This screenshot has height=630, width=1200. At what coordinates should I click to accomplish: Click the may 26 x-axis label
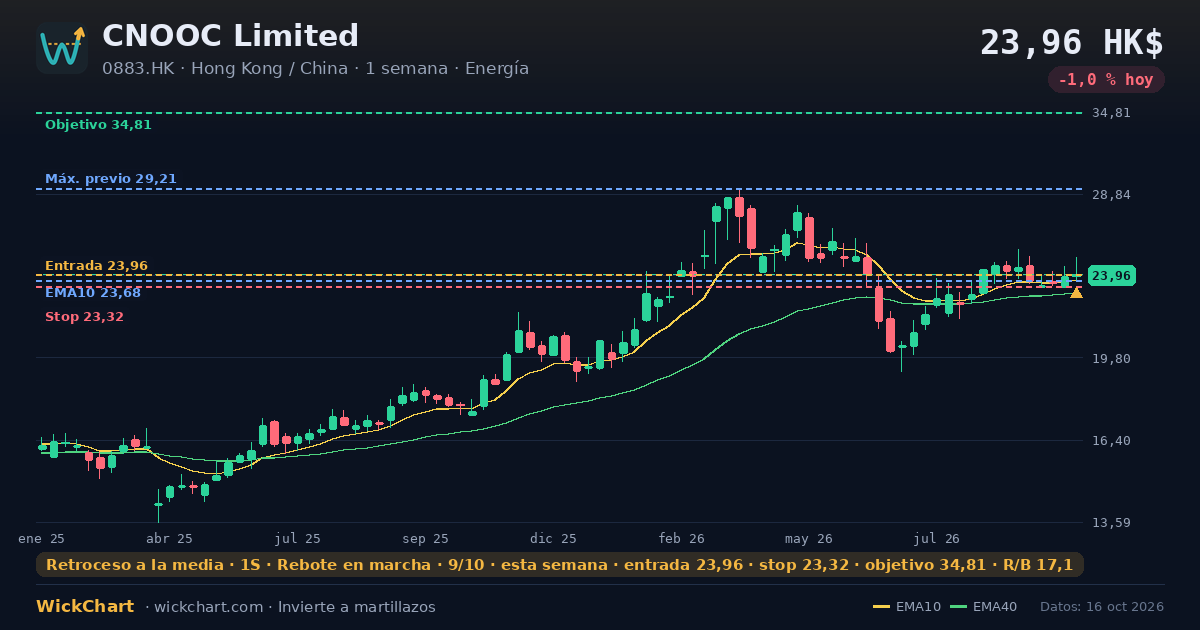tap(809, 539)
